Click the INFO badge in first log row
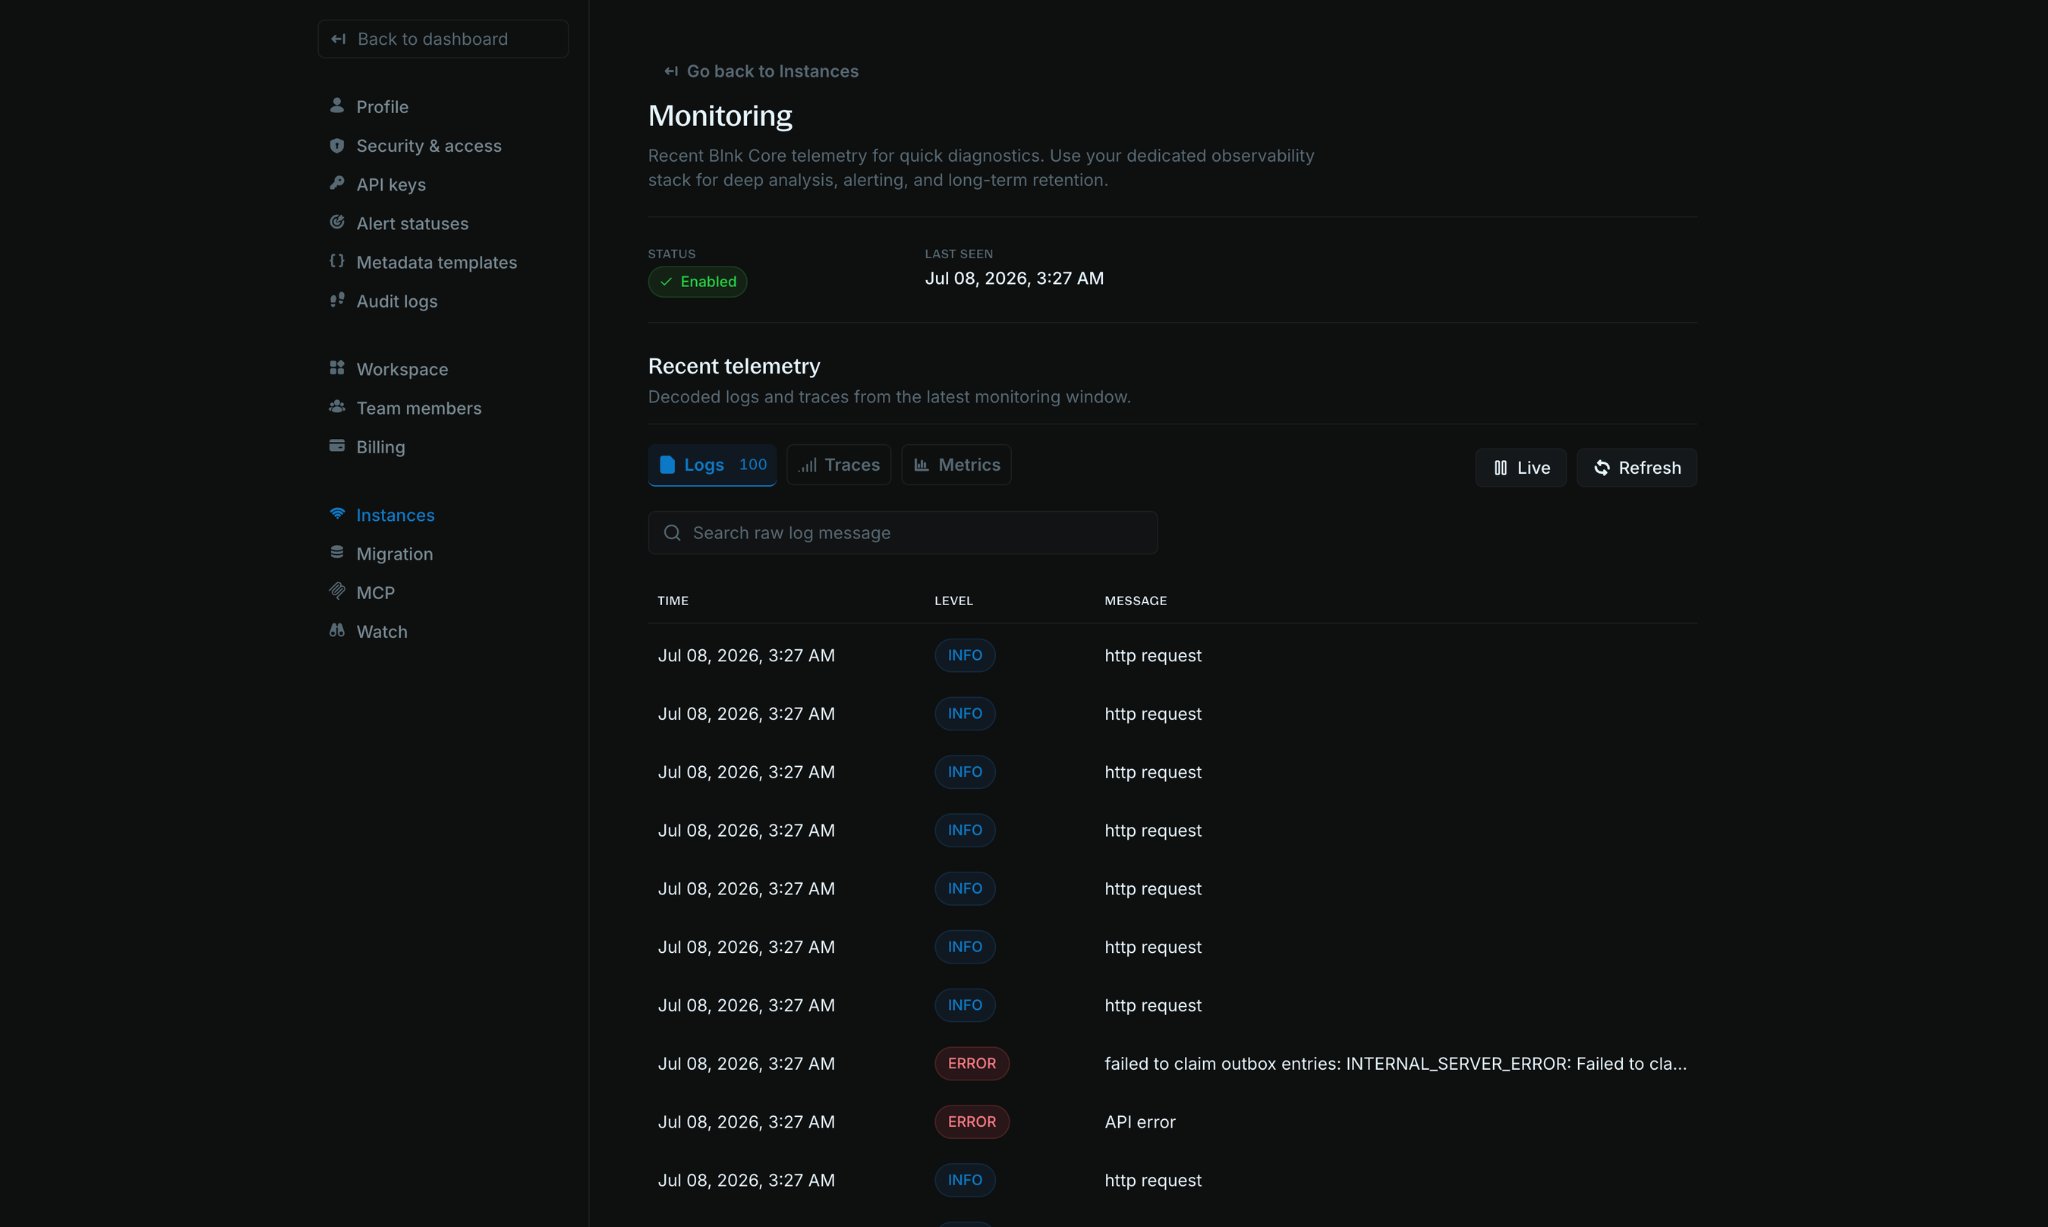Image resolution: width=2048 pixels, height=1227 pixels. pyautogui.click(x=965, y=656)
